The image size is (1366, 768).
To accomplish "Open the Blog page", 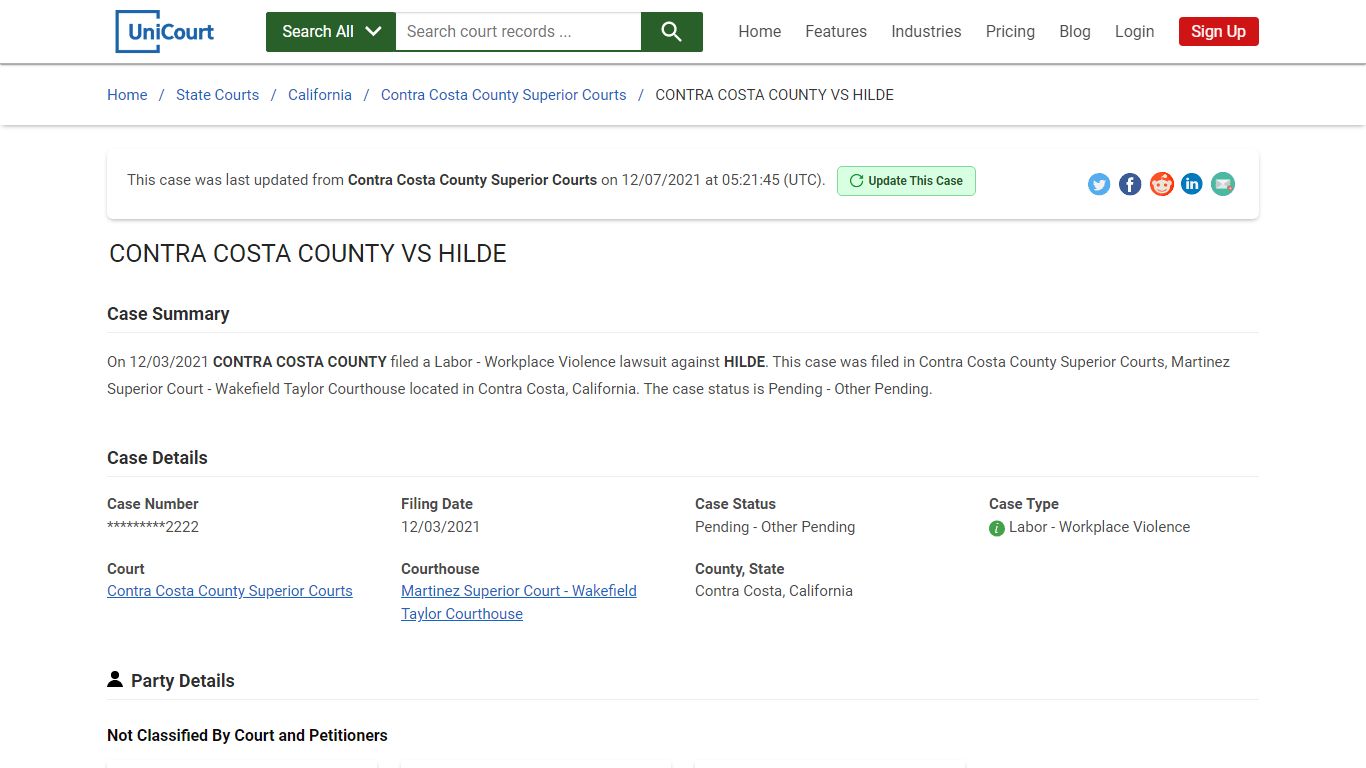I will point(1075,31).
